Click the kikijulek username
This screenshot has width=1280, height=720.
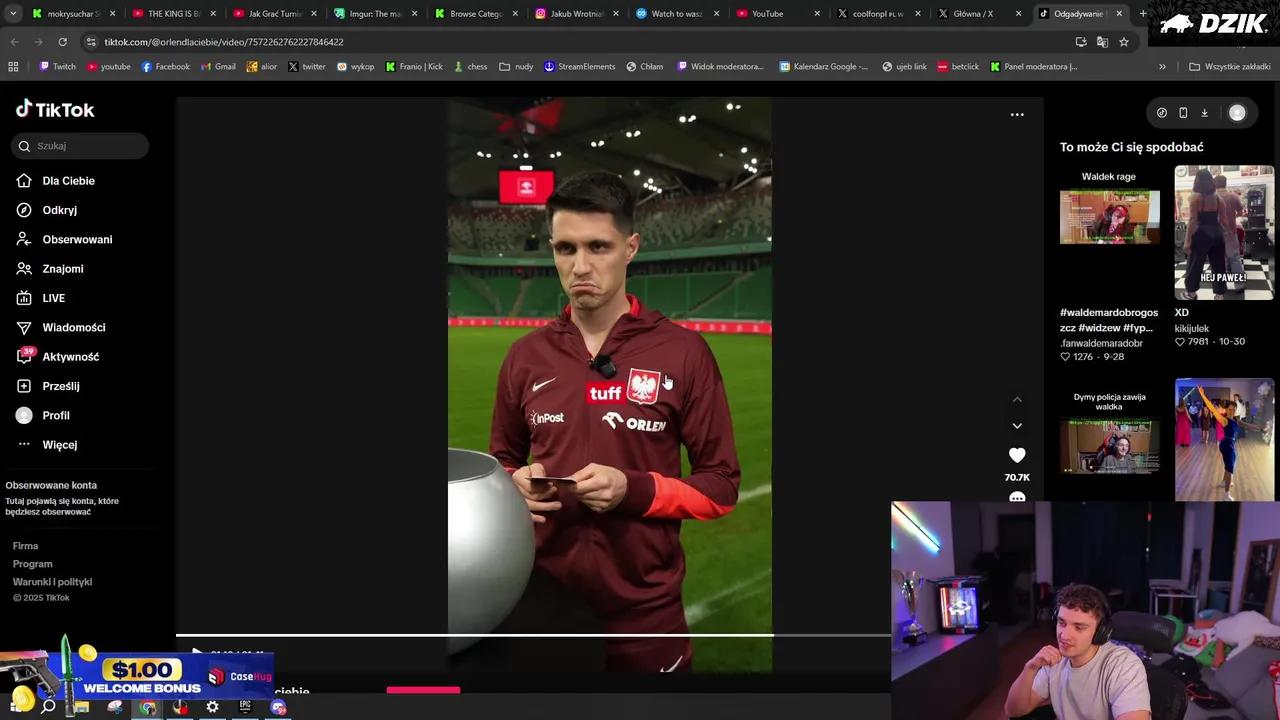pyautogui.click(x=1192, y=328)
